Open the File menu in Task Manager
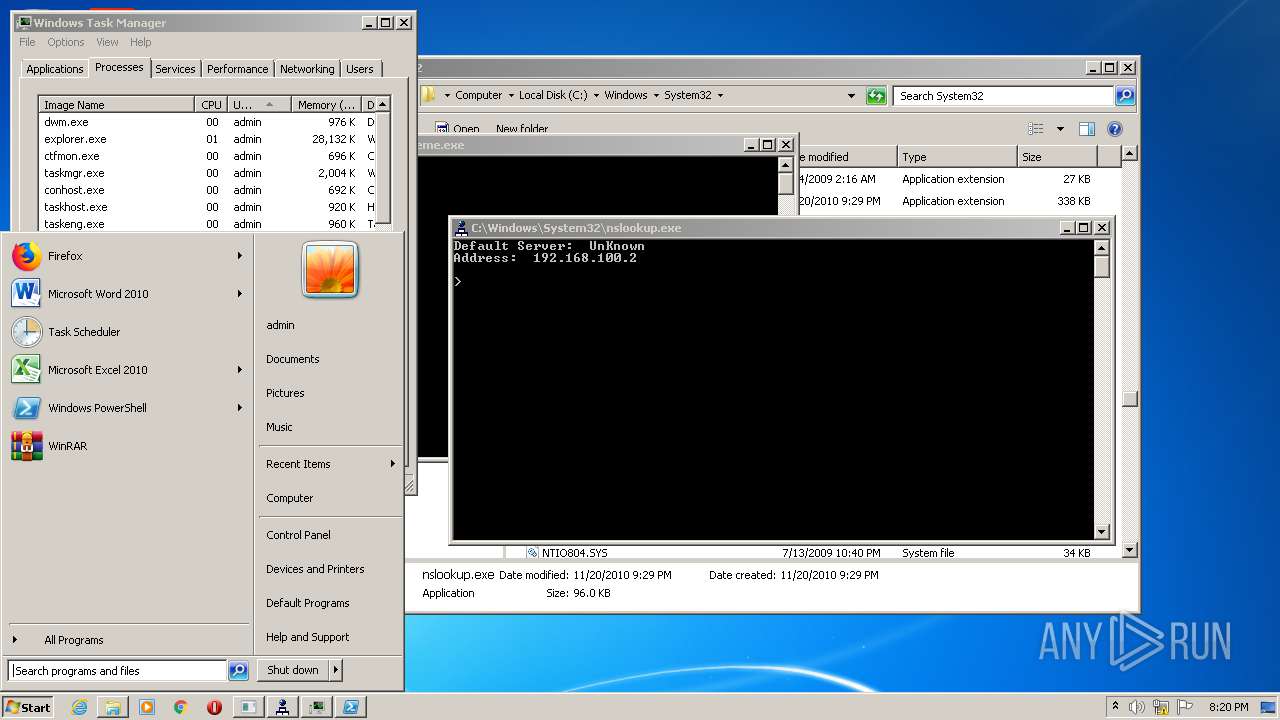 tap(27, 42)
